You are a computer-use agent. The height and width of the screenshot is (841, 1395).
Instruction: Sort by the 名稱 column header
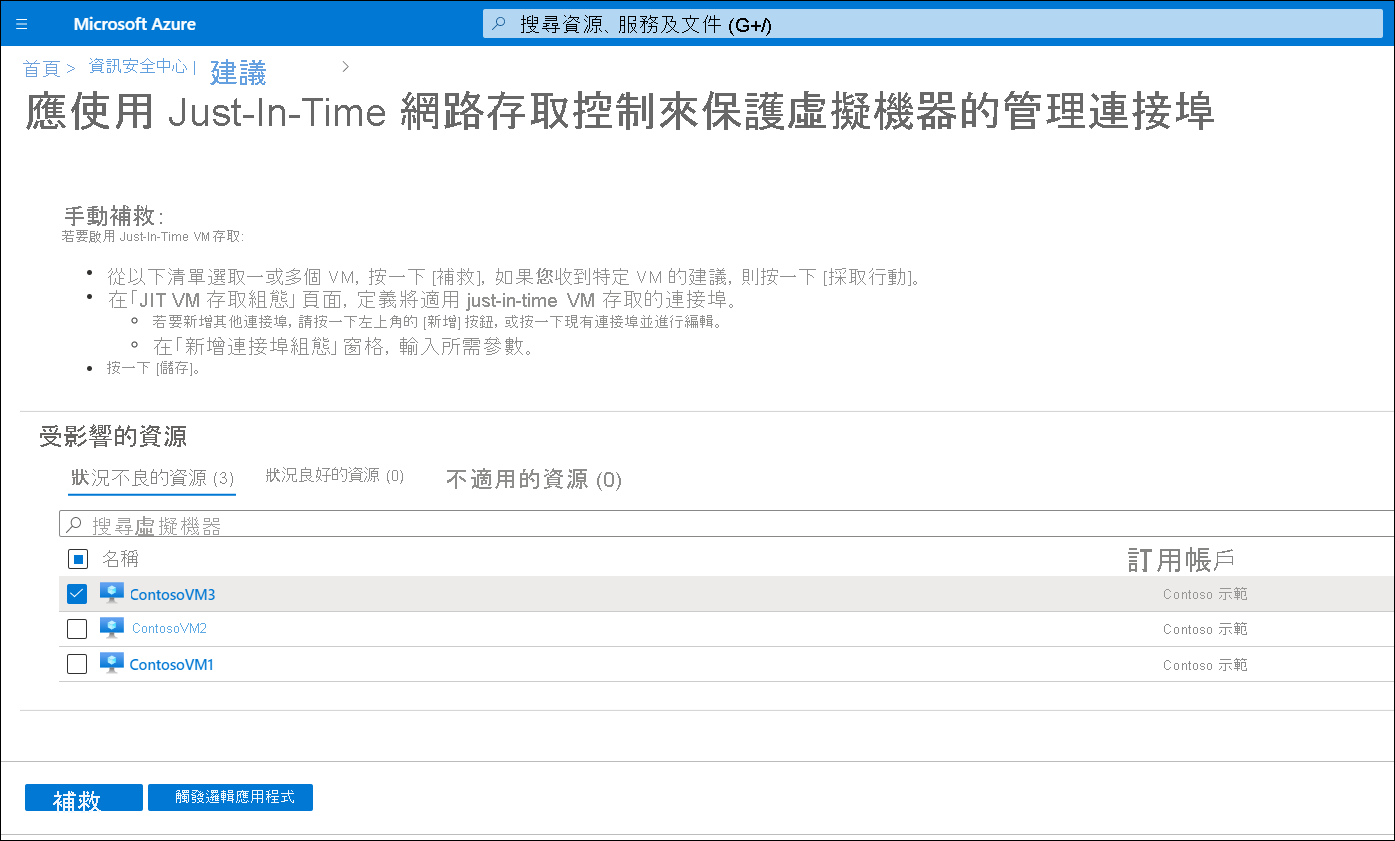click(x=120, y=559)
